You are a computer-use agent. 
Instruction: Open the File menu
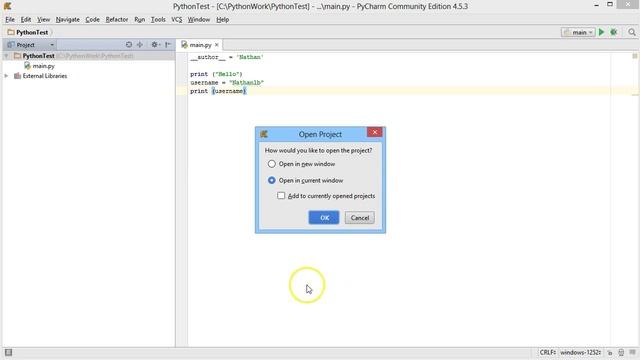[10, 20]
